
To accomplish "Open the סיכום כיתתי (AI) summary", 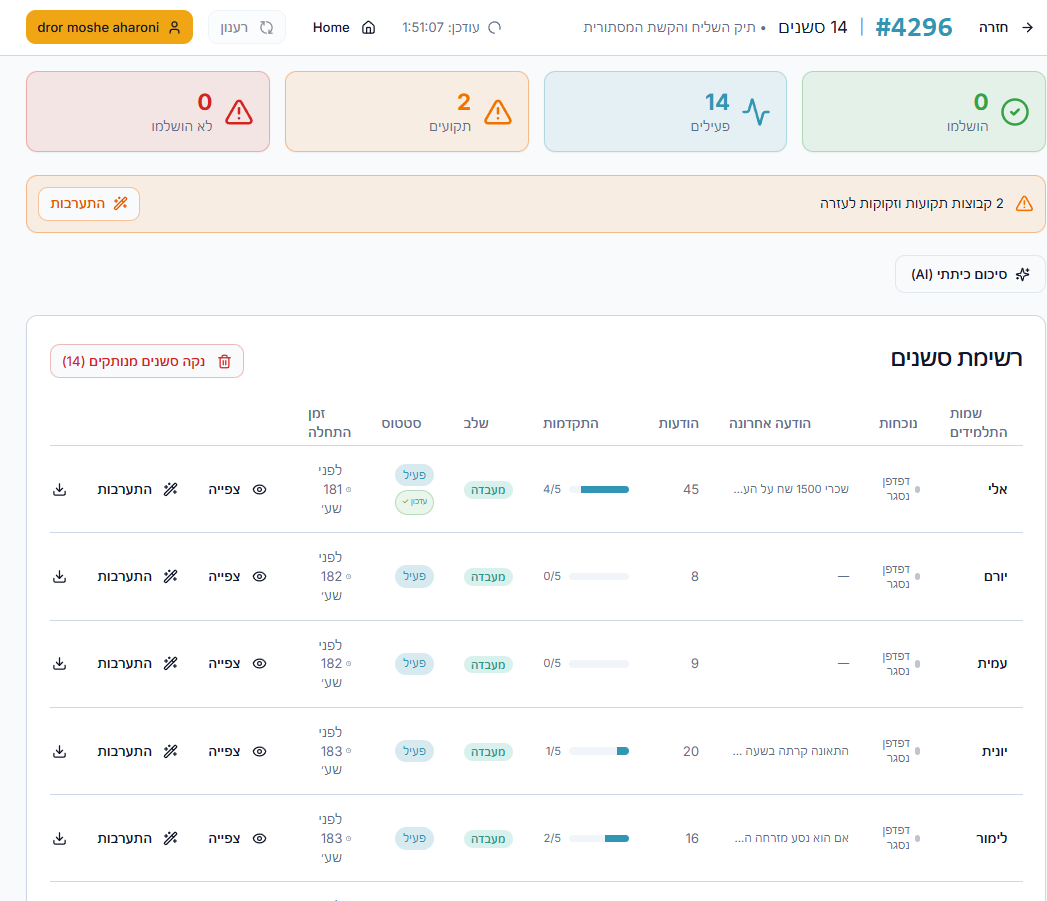I will click(970, 274).
